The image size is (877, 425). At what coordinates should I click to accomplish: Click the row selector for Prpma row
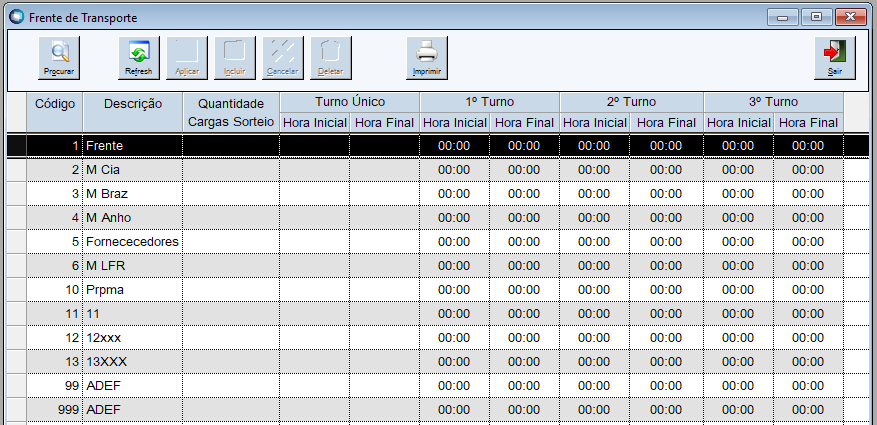click(x=17, y=290)
